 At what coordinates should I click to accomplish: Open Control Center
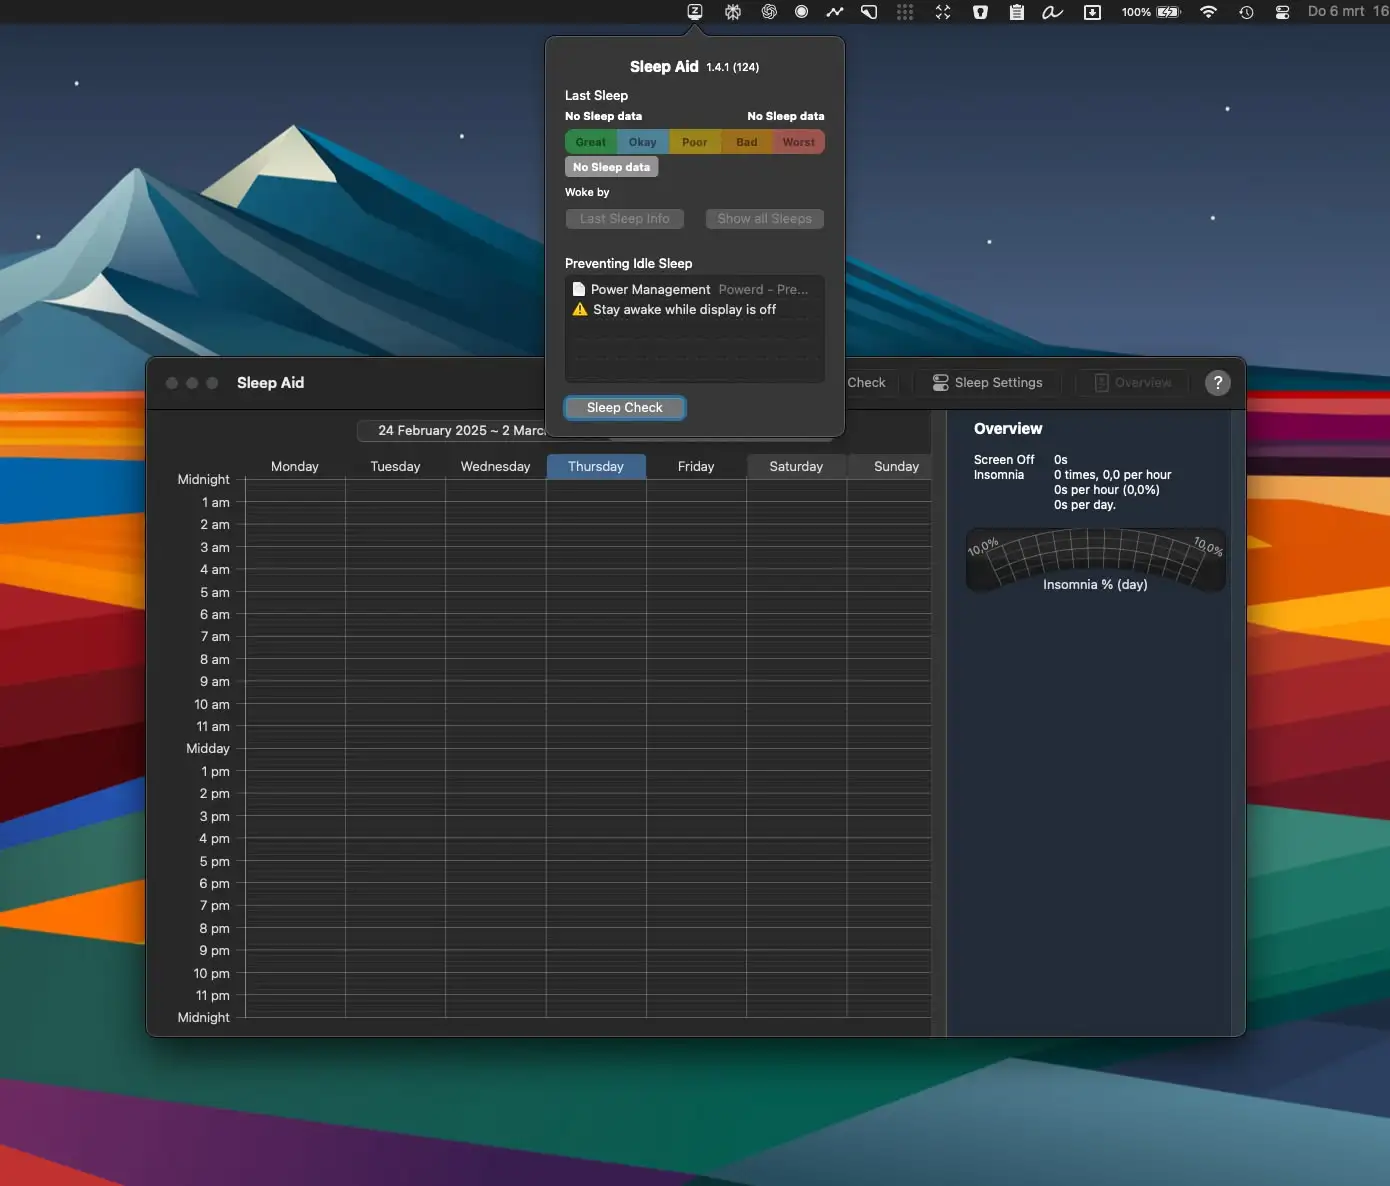point(1282,12)
